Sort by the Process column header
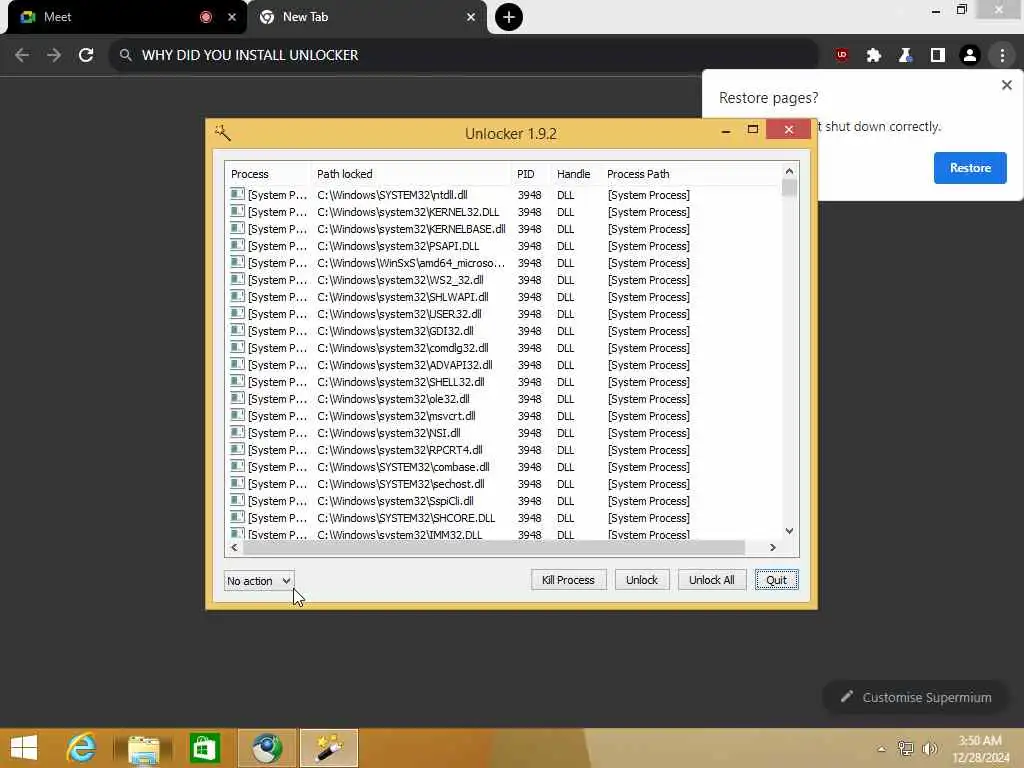1024x768 pixels. click(268, 174)
